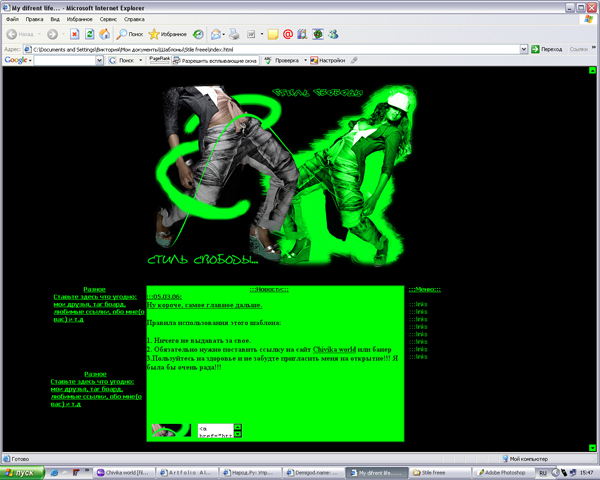Switch to Chivika world taskbar button
The height and width of the screenshot is (480, 600).
125,473
